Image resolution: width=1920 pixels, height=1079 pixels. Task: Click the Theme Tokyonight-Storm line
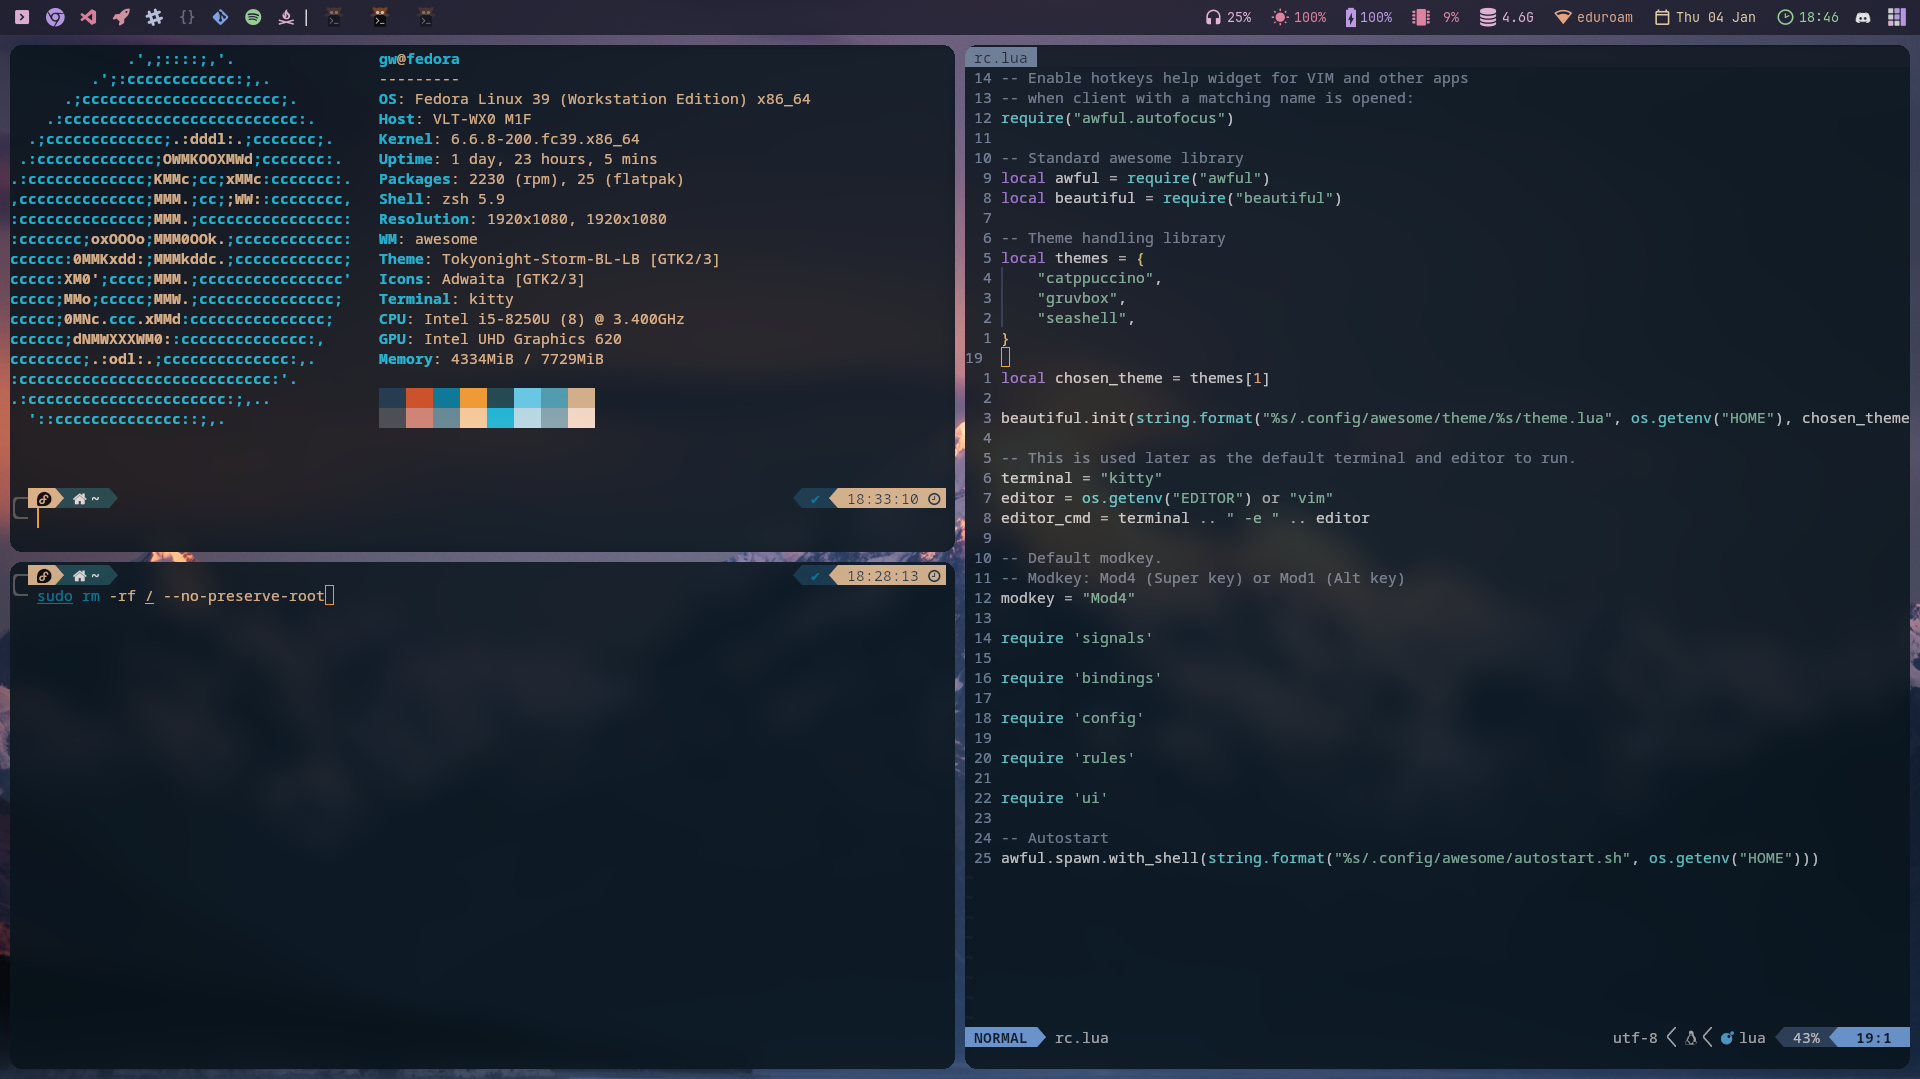point(549,259)
